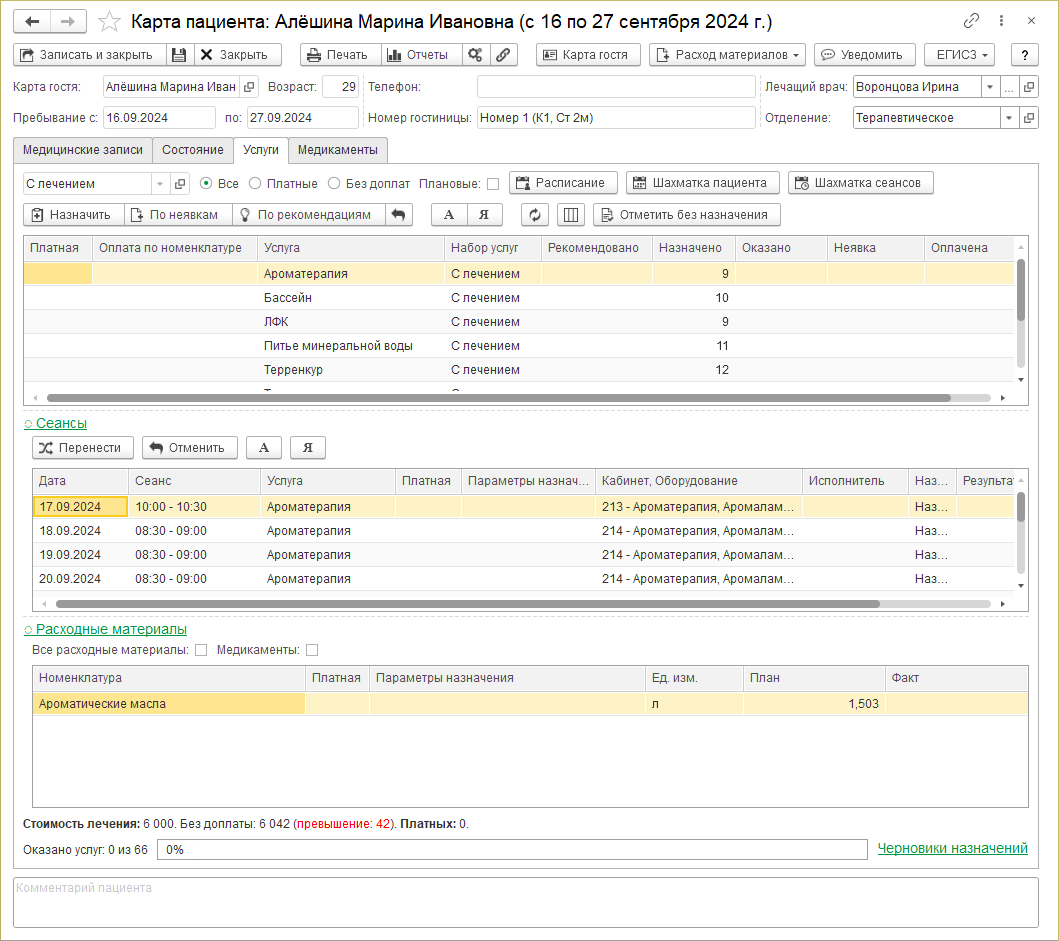The height and width of the screenshot is (941, 1059).
Task: Open the ЕГИСЗ dropdown menu
Action: pos(958,55)
